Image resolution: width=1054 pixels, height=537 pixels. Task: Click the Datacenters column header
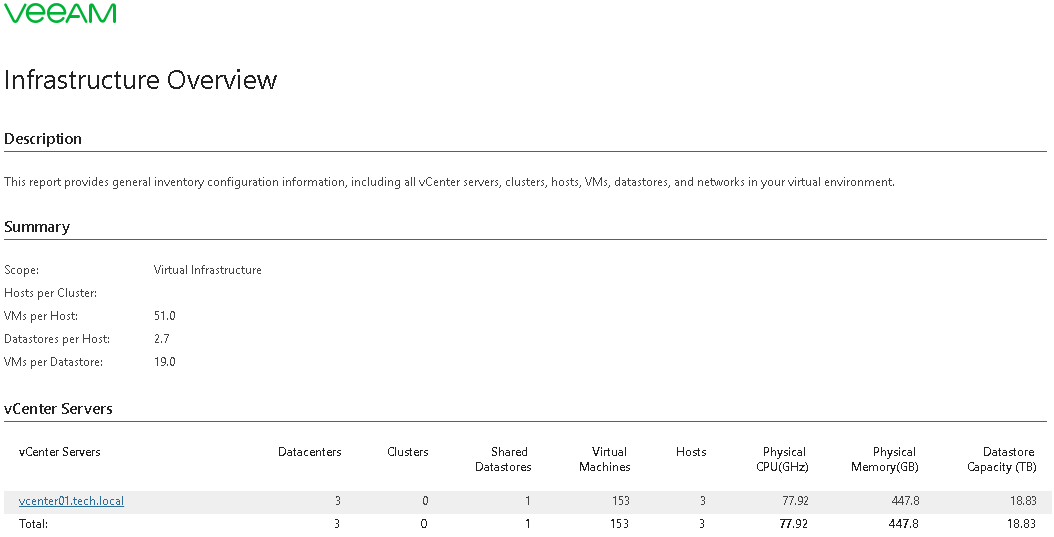pyautogui.click(x=310, y=452)
